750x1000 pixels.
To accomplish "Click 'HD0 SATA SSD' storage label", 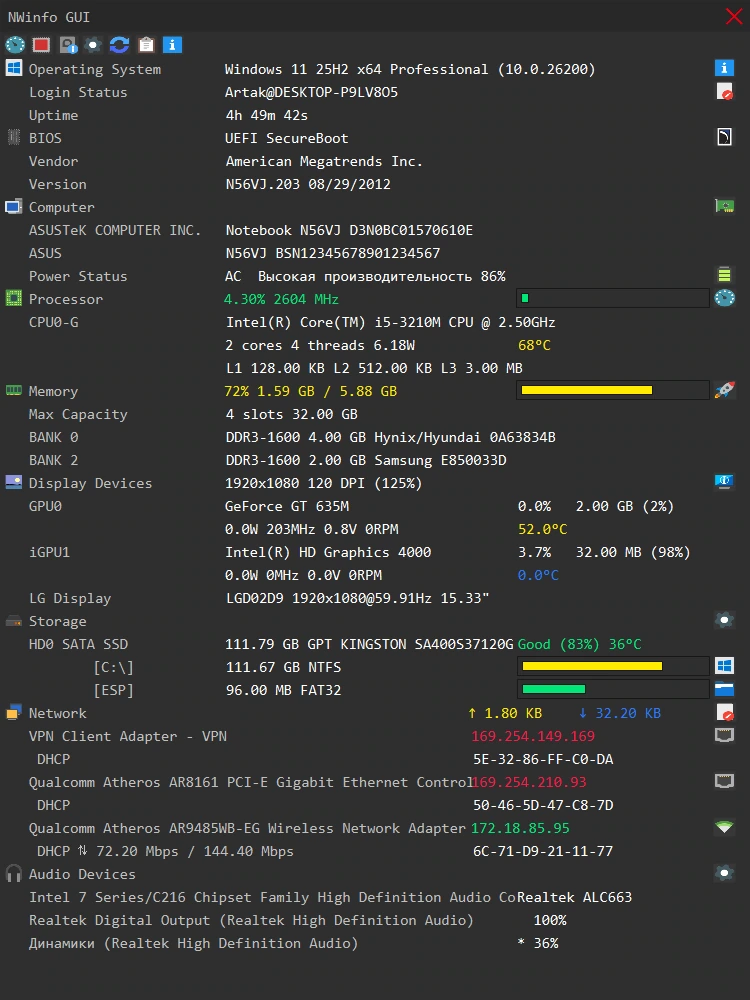I will pos(78,644).
